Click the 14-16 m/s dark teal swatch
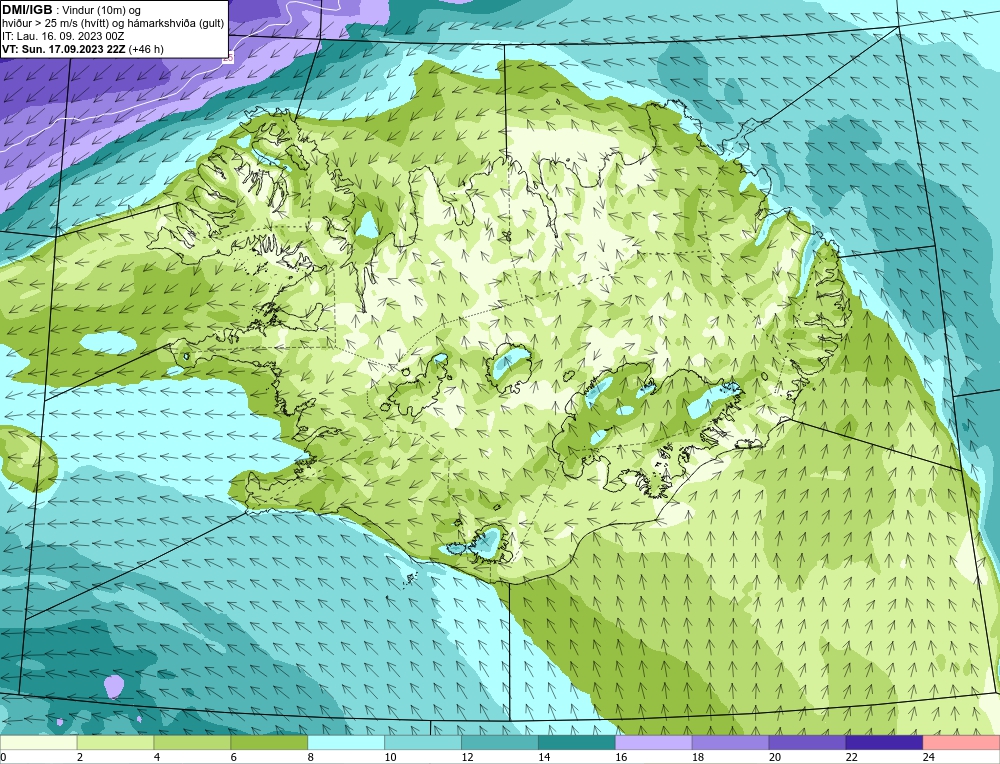 577,743
